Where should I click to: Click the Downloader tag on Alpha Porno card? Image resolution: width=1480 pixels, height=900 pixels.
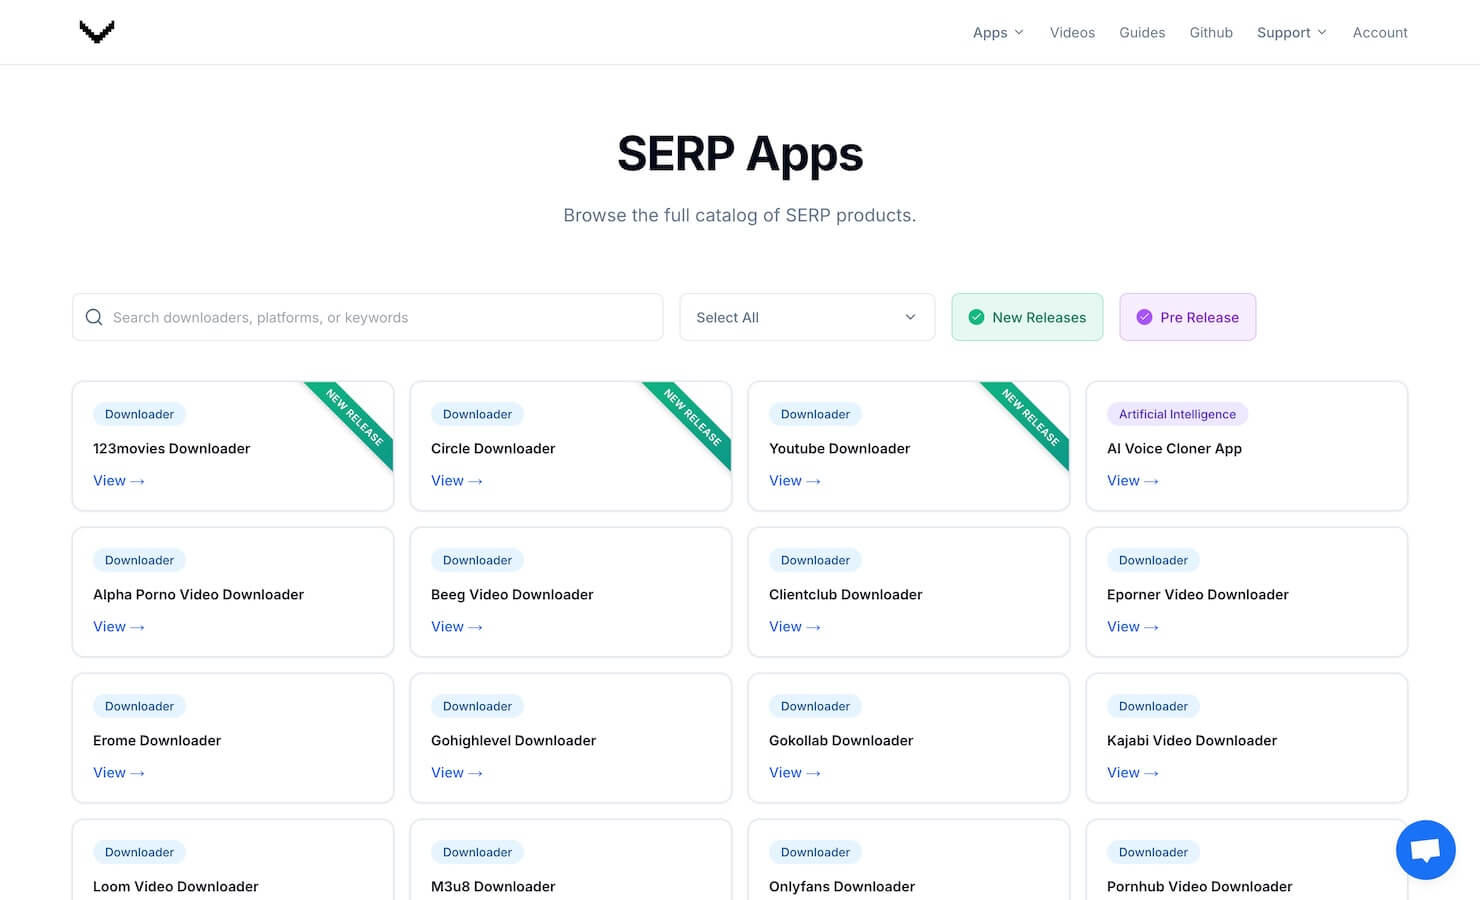(x=139, y=560)
